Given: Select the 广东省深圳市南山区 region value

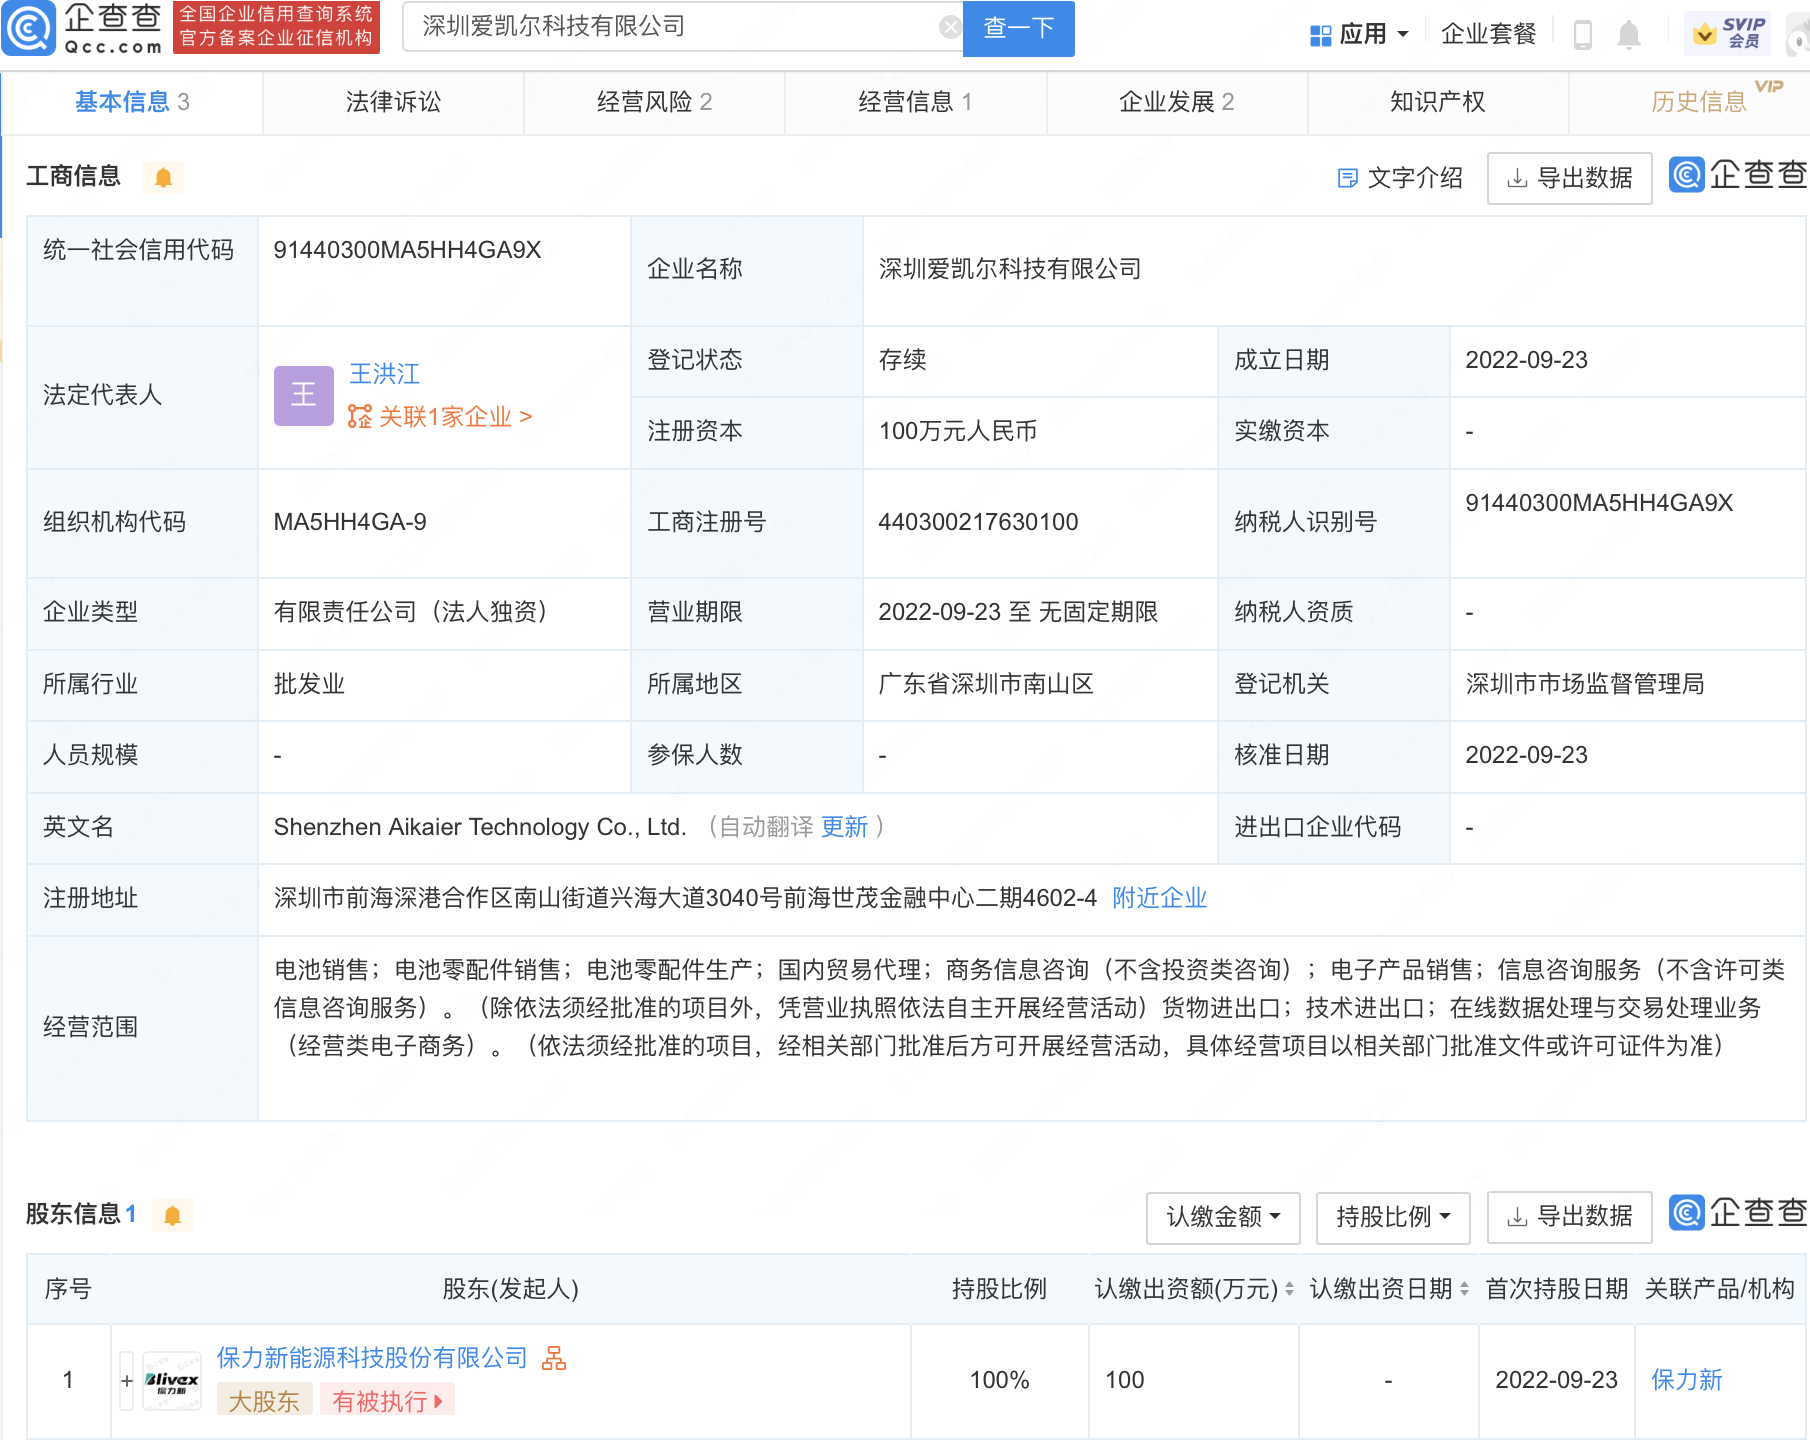Looking at the screenshot, I should coord(985,684).
